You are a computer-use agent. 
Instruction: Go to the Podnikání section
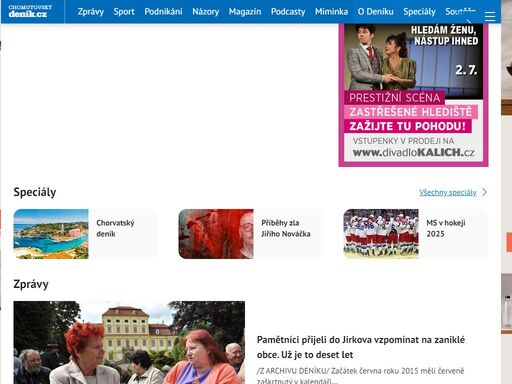click(163, 12)
